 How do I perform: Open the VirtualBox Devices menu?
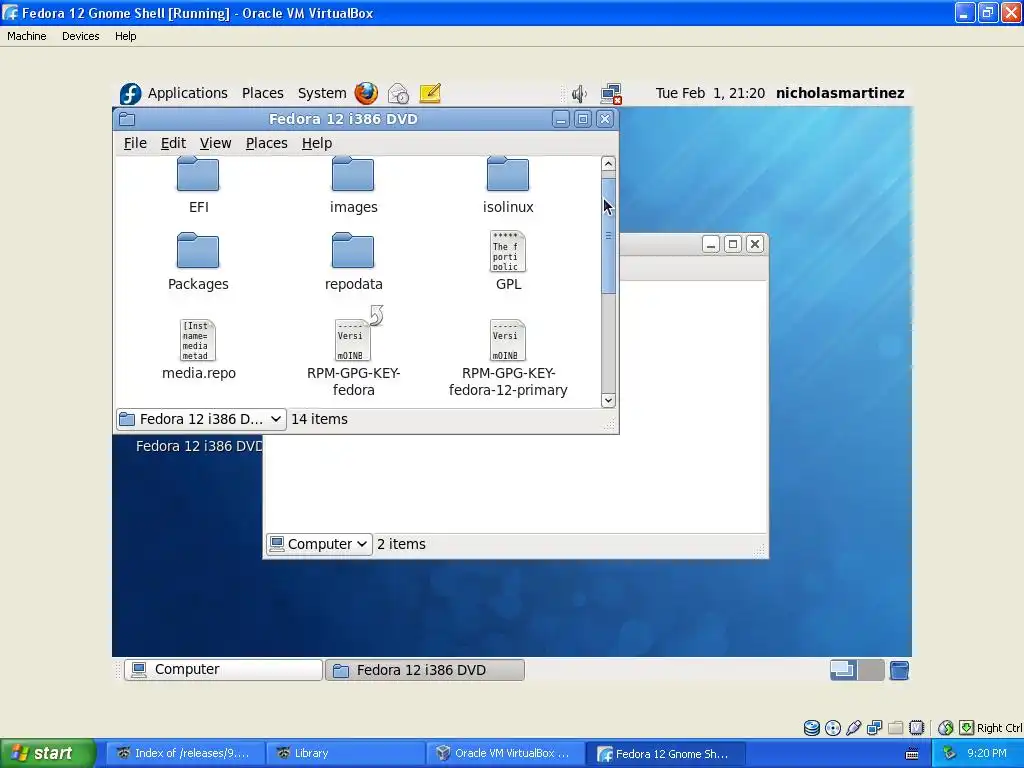[80, 36]
